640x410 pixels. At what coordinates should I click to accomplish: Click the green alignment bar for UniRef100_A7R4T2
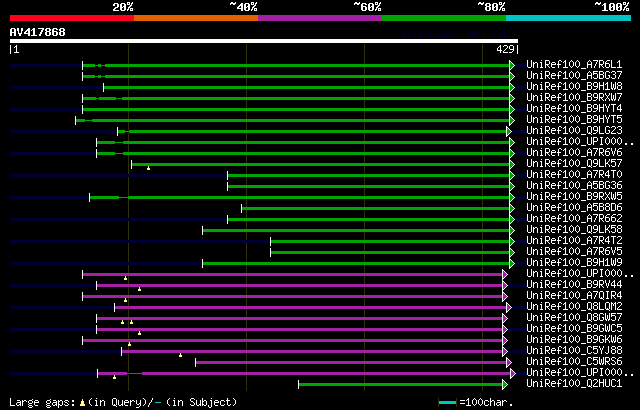390,242
